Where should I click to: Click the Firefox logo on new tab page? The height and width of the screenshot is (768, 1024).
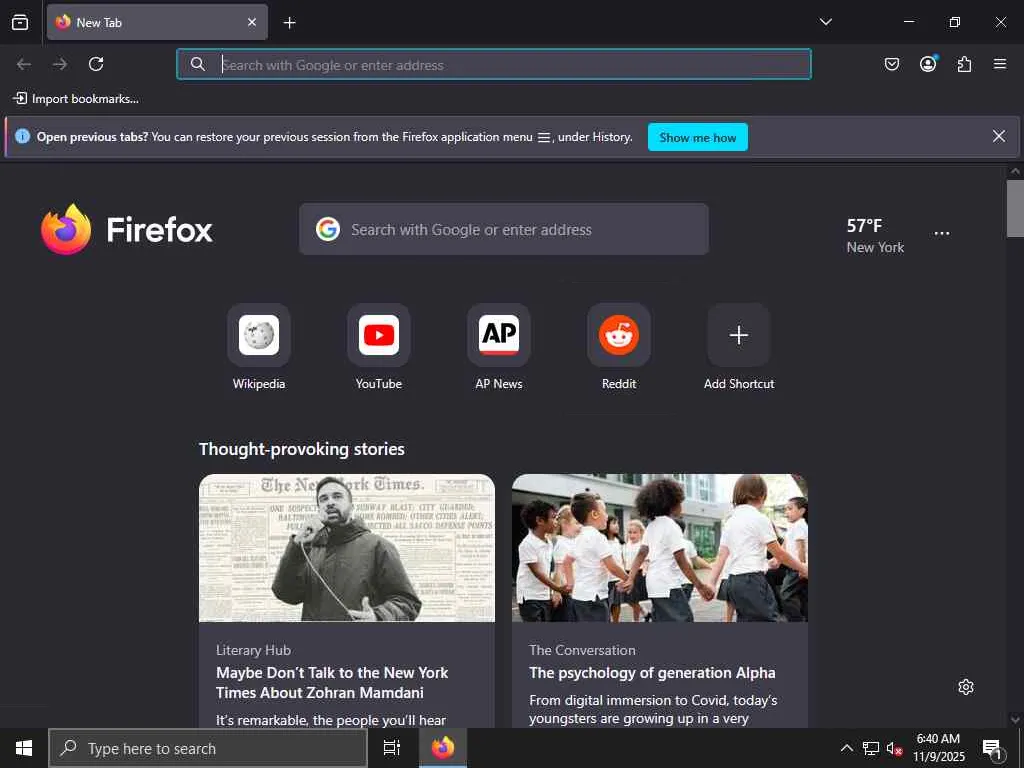click(127, 229)
